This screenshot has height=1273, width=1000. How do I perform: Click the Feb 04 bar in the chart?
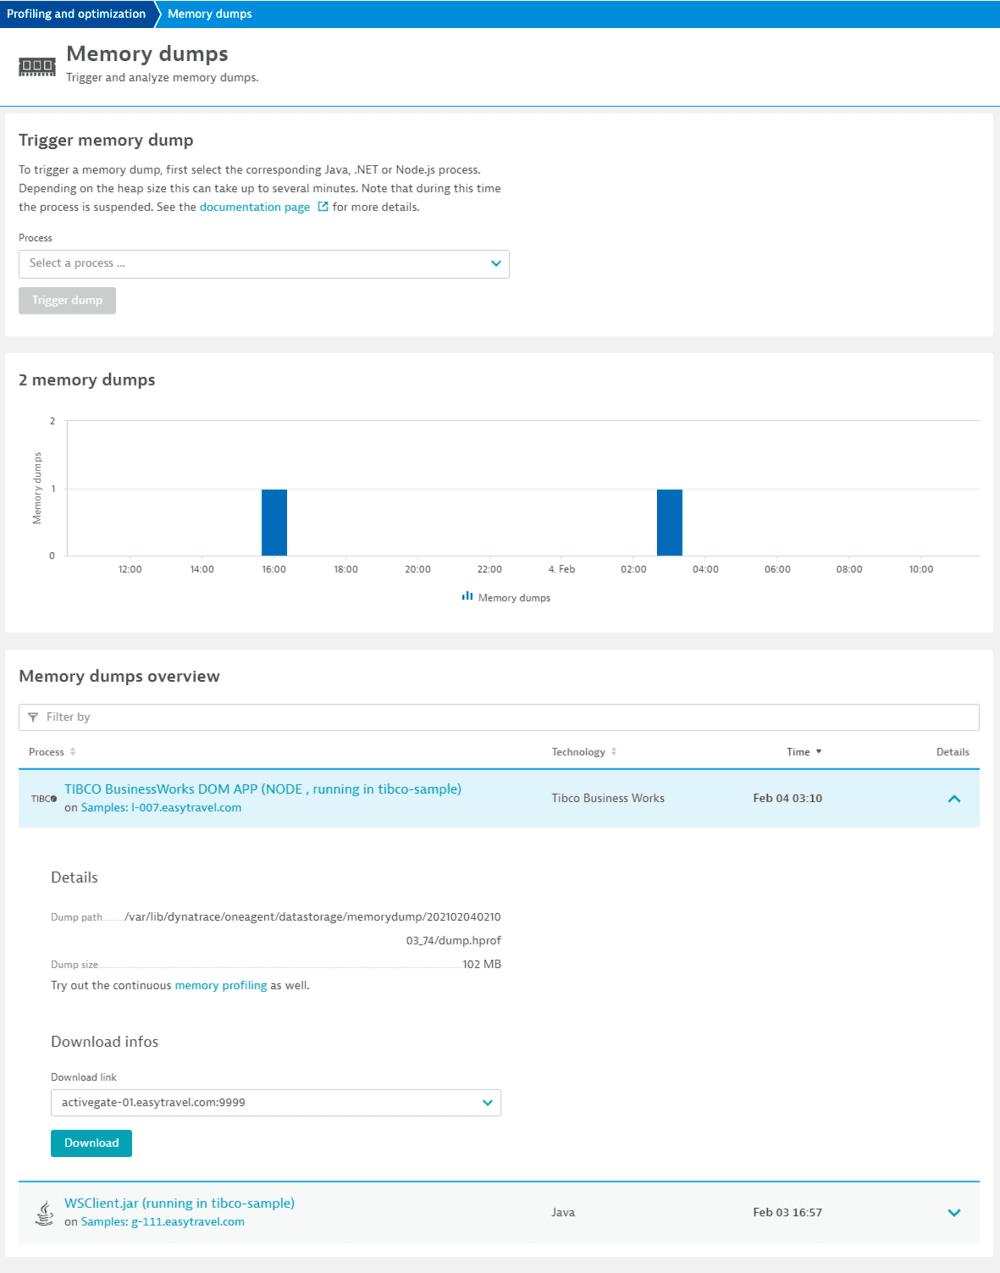coord(669,521)
